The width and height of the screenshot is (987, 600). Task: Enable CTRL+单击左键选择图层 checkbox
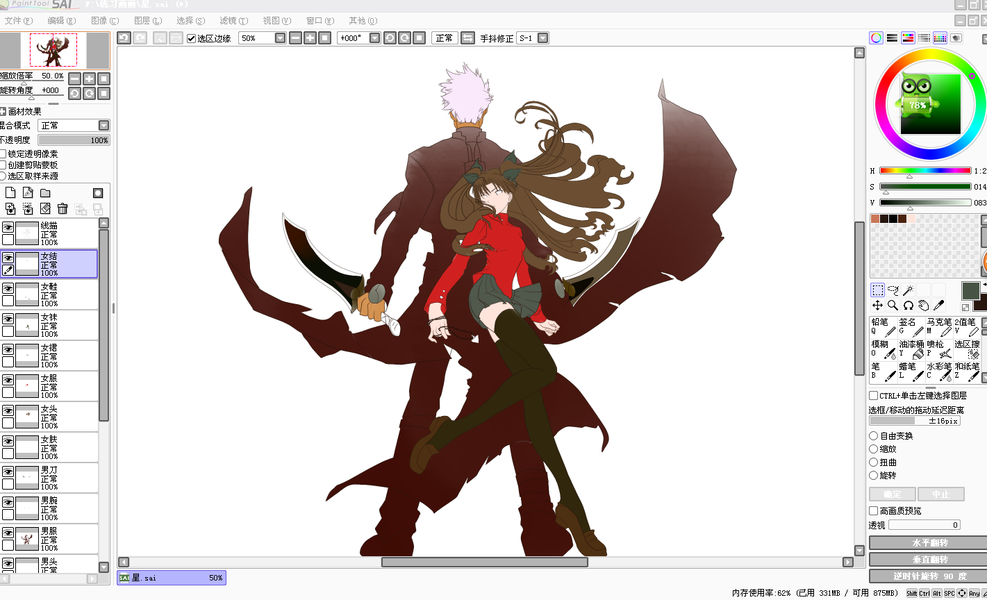click(874, 396)
